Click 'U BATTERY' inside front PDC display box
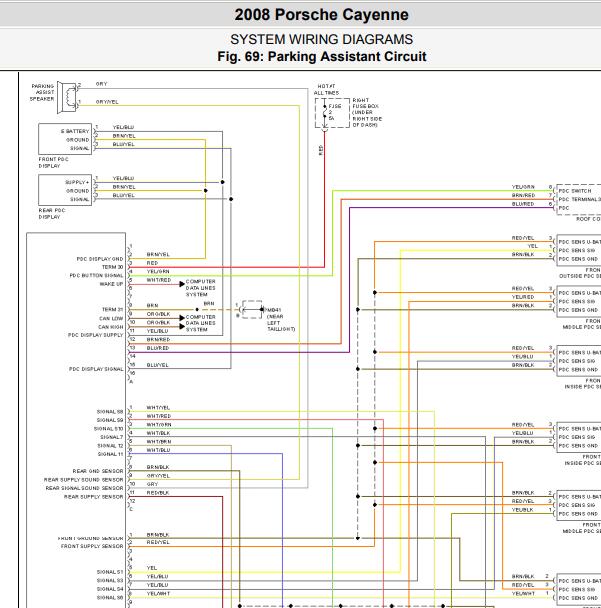The width and height of the screenshot is (601, 608). pos(75,131)
